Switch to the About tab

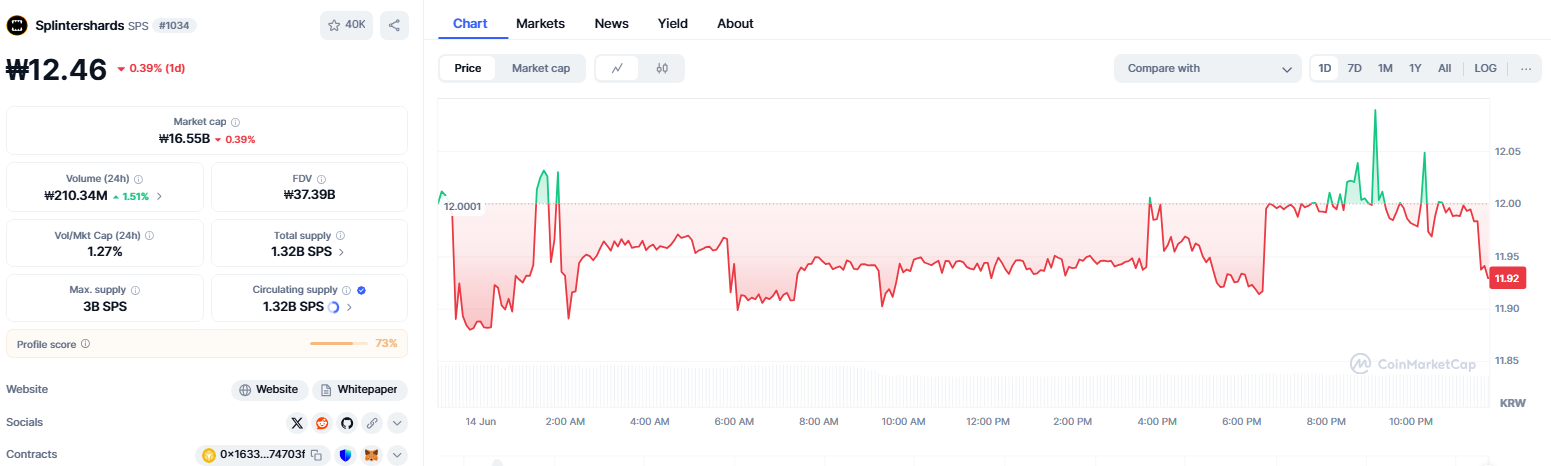pos(735,23)
